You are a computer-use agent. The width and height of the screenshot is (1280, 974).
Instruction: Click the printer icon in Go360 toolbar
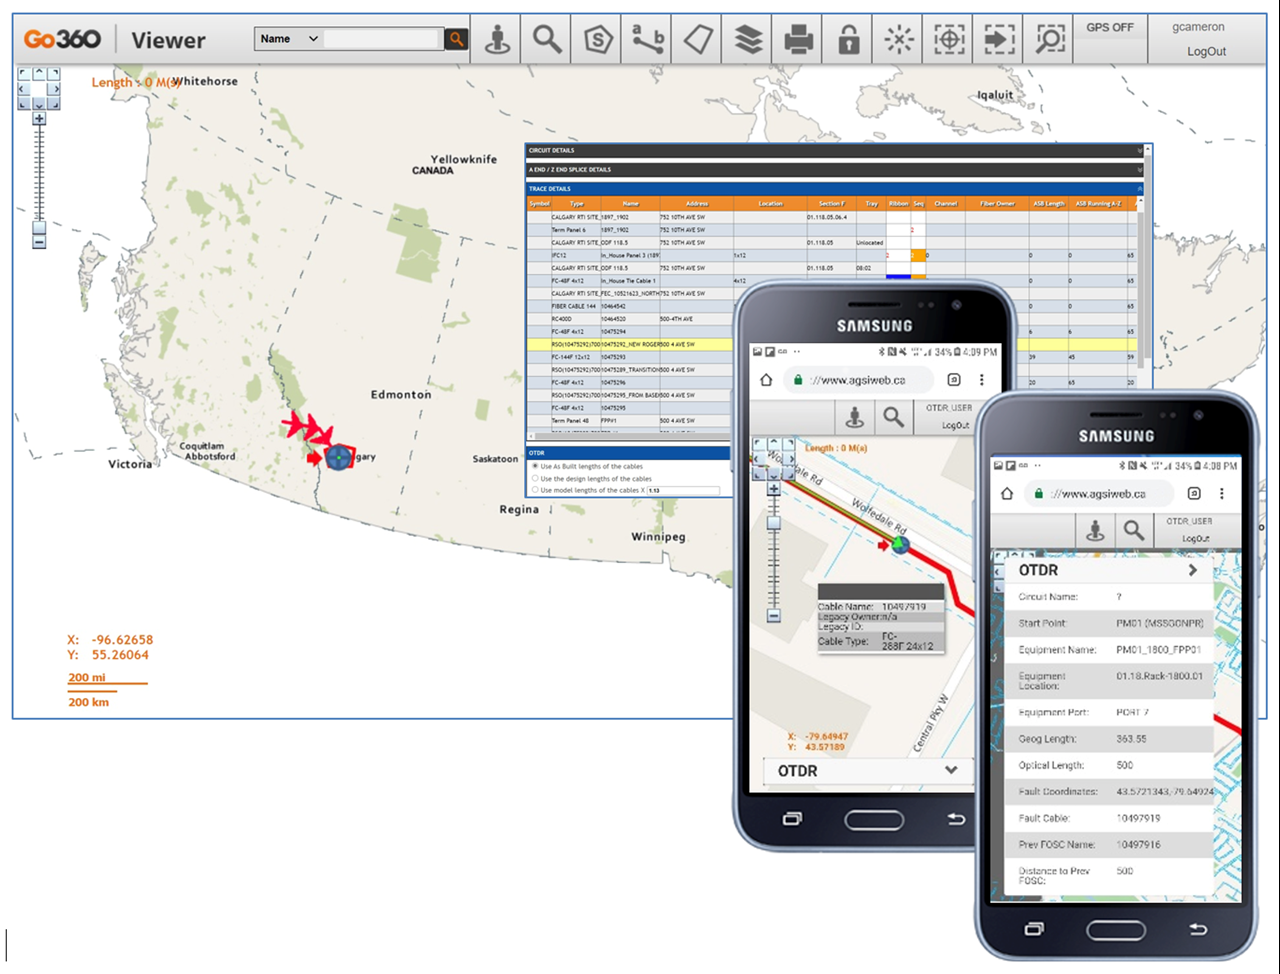(798, 40)
